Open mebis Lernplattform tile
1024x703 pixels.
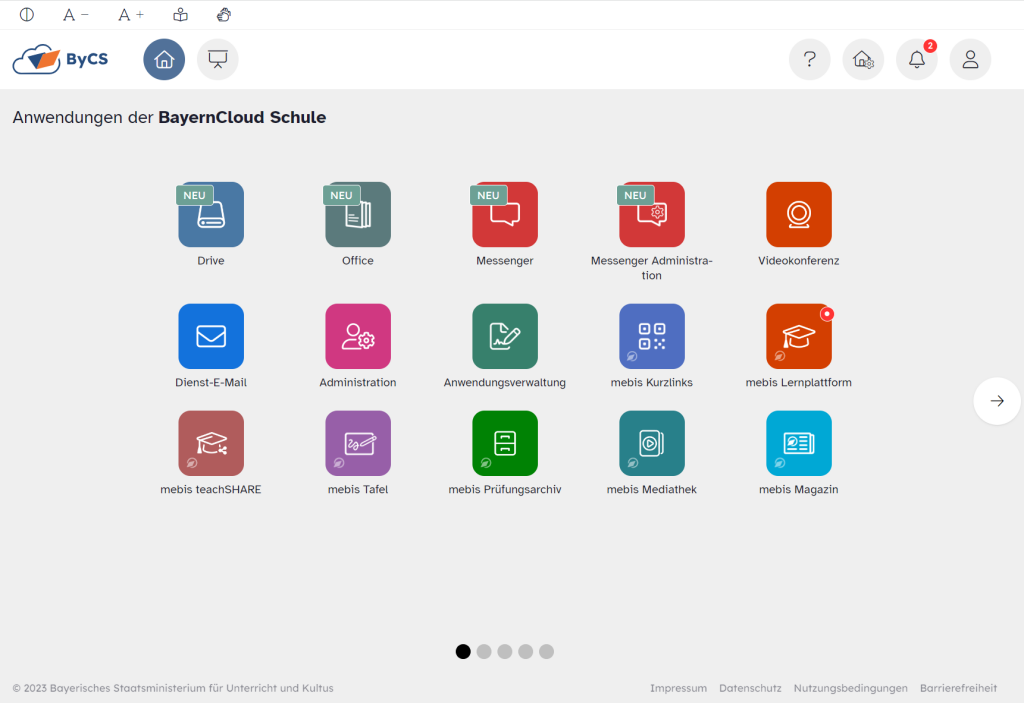tap(799, 336)
